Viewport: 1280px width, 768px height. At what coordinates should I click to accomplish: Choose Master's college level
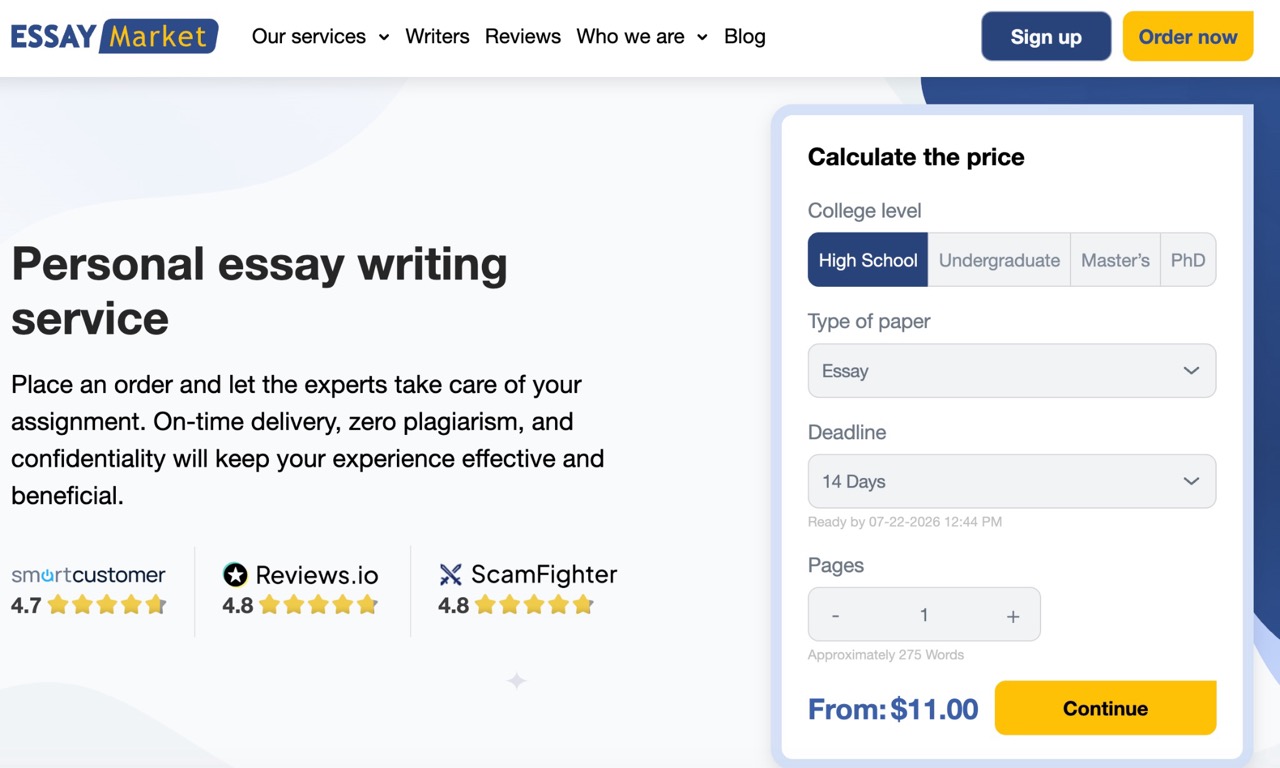coord(1115,260)
